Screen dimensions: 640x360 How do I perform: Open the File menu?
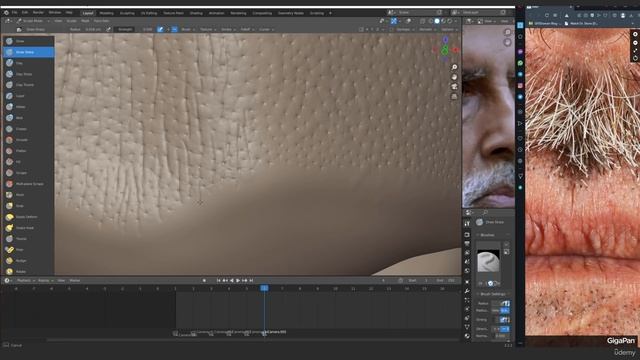pyautogui.click(x=14, y=13)
